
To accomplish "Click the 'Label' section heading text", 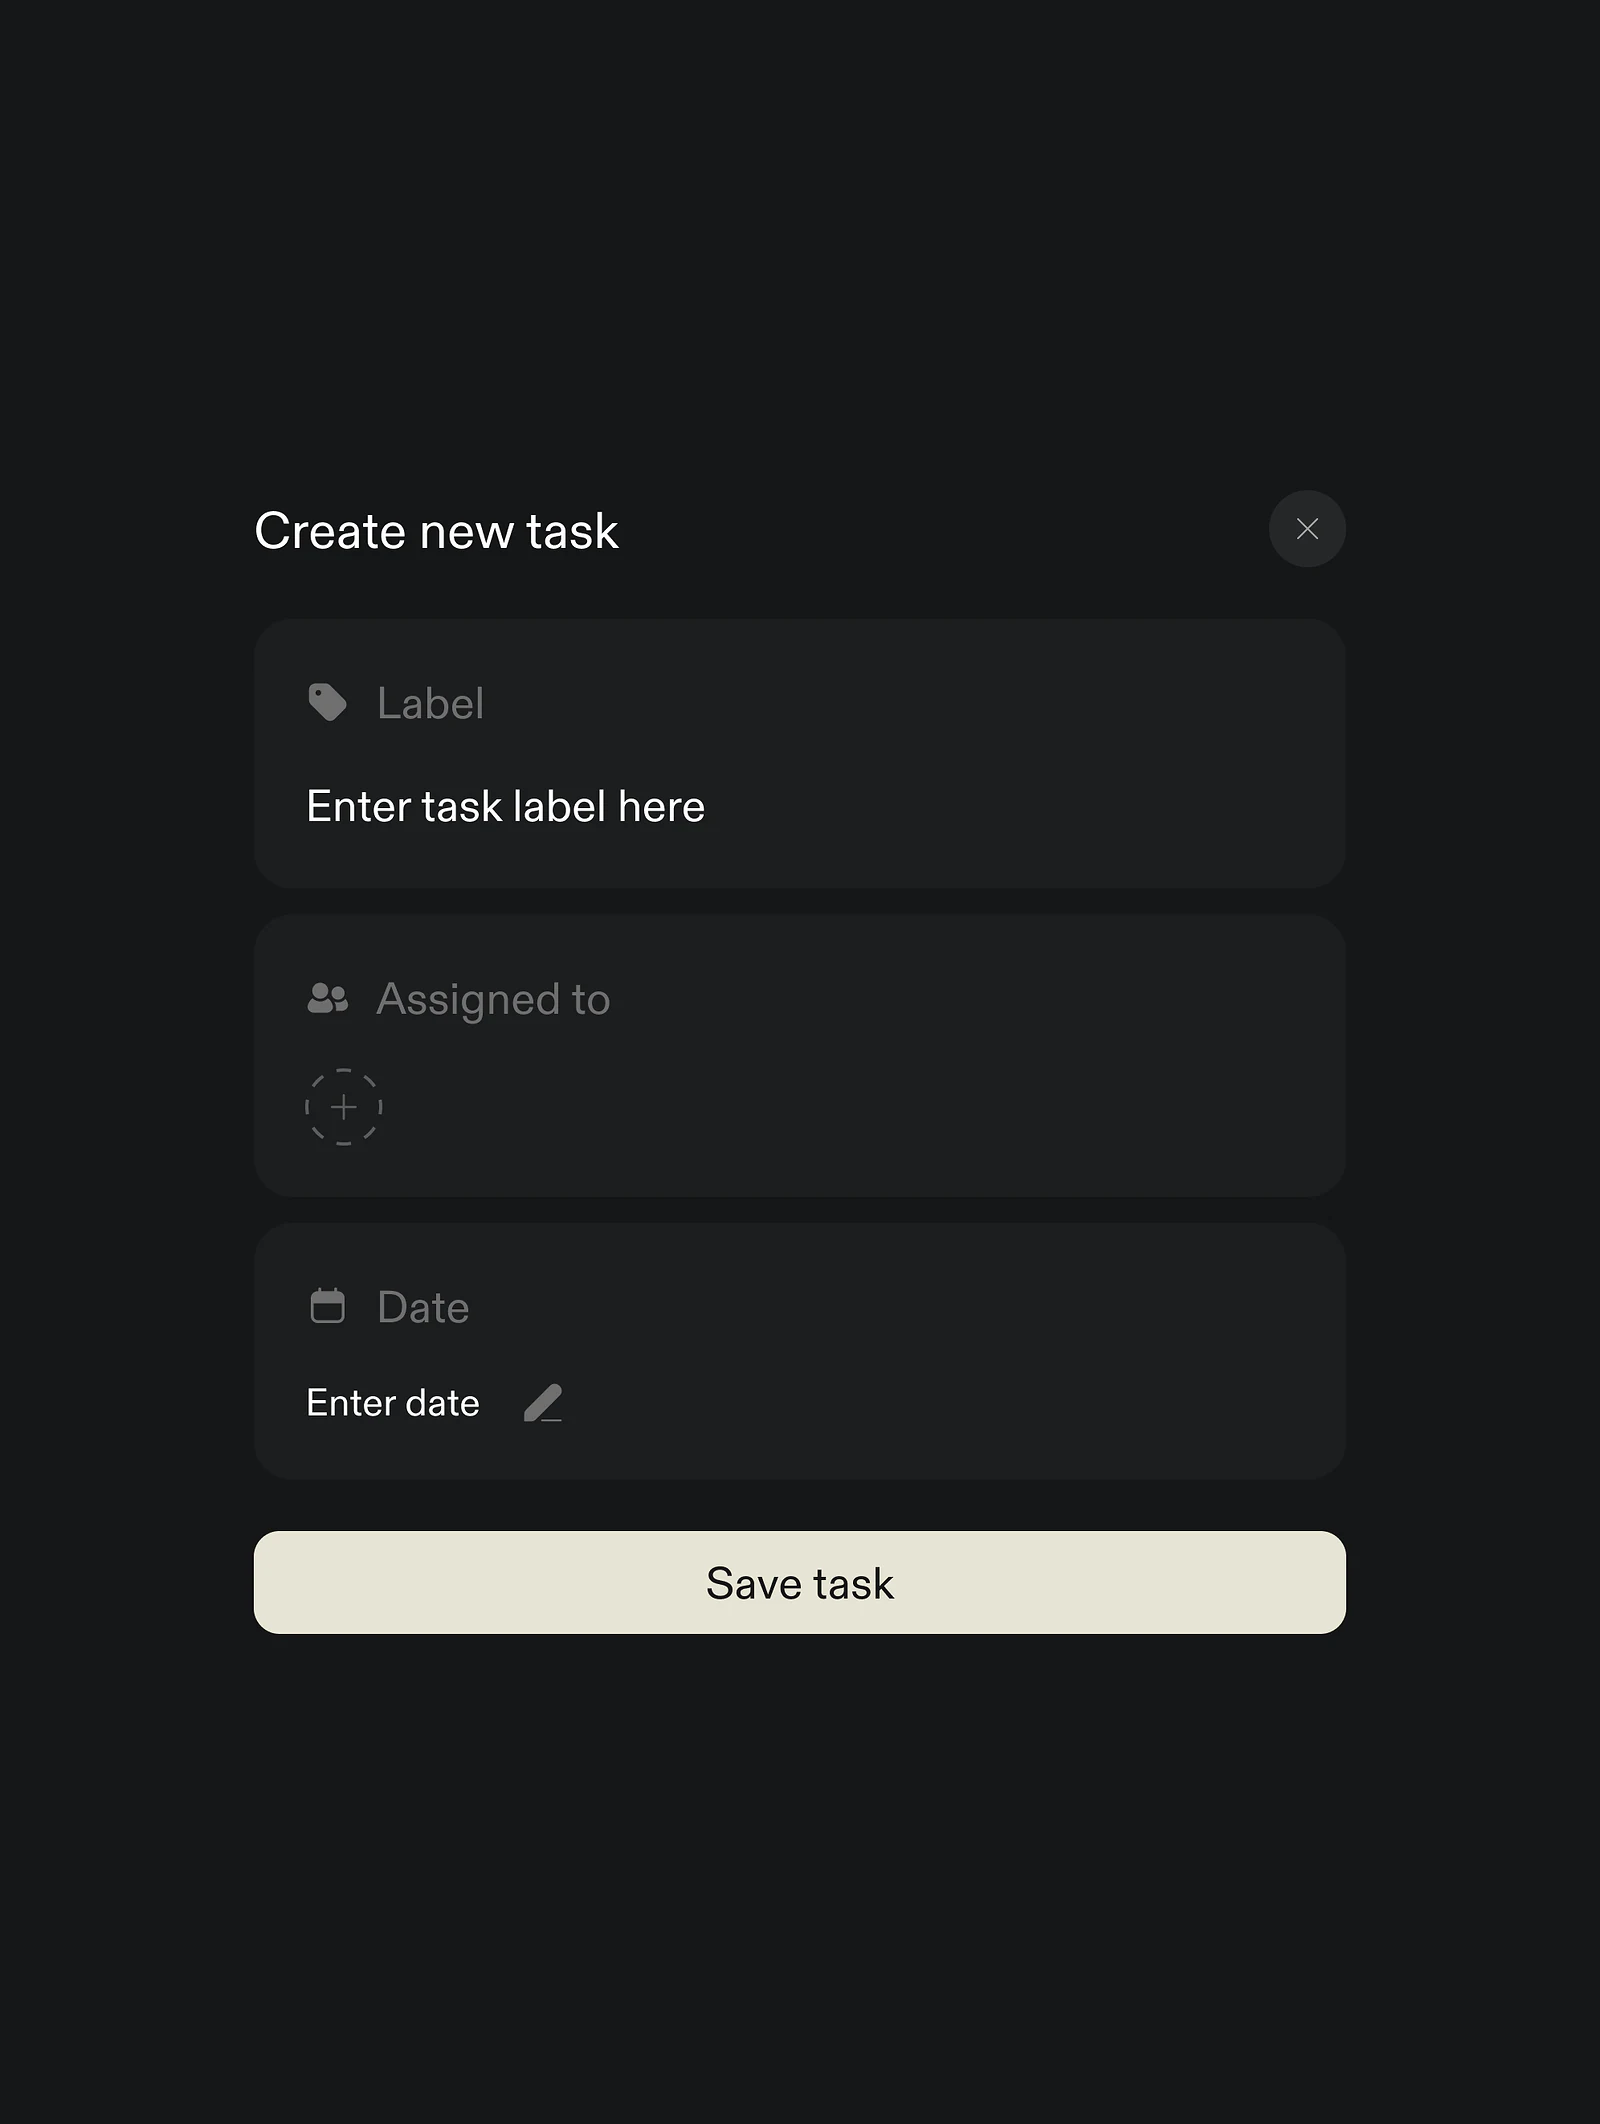I will 430,704.
